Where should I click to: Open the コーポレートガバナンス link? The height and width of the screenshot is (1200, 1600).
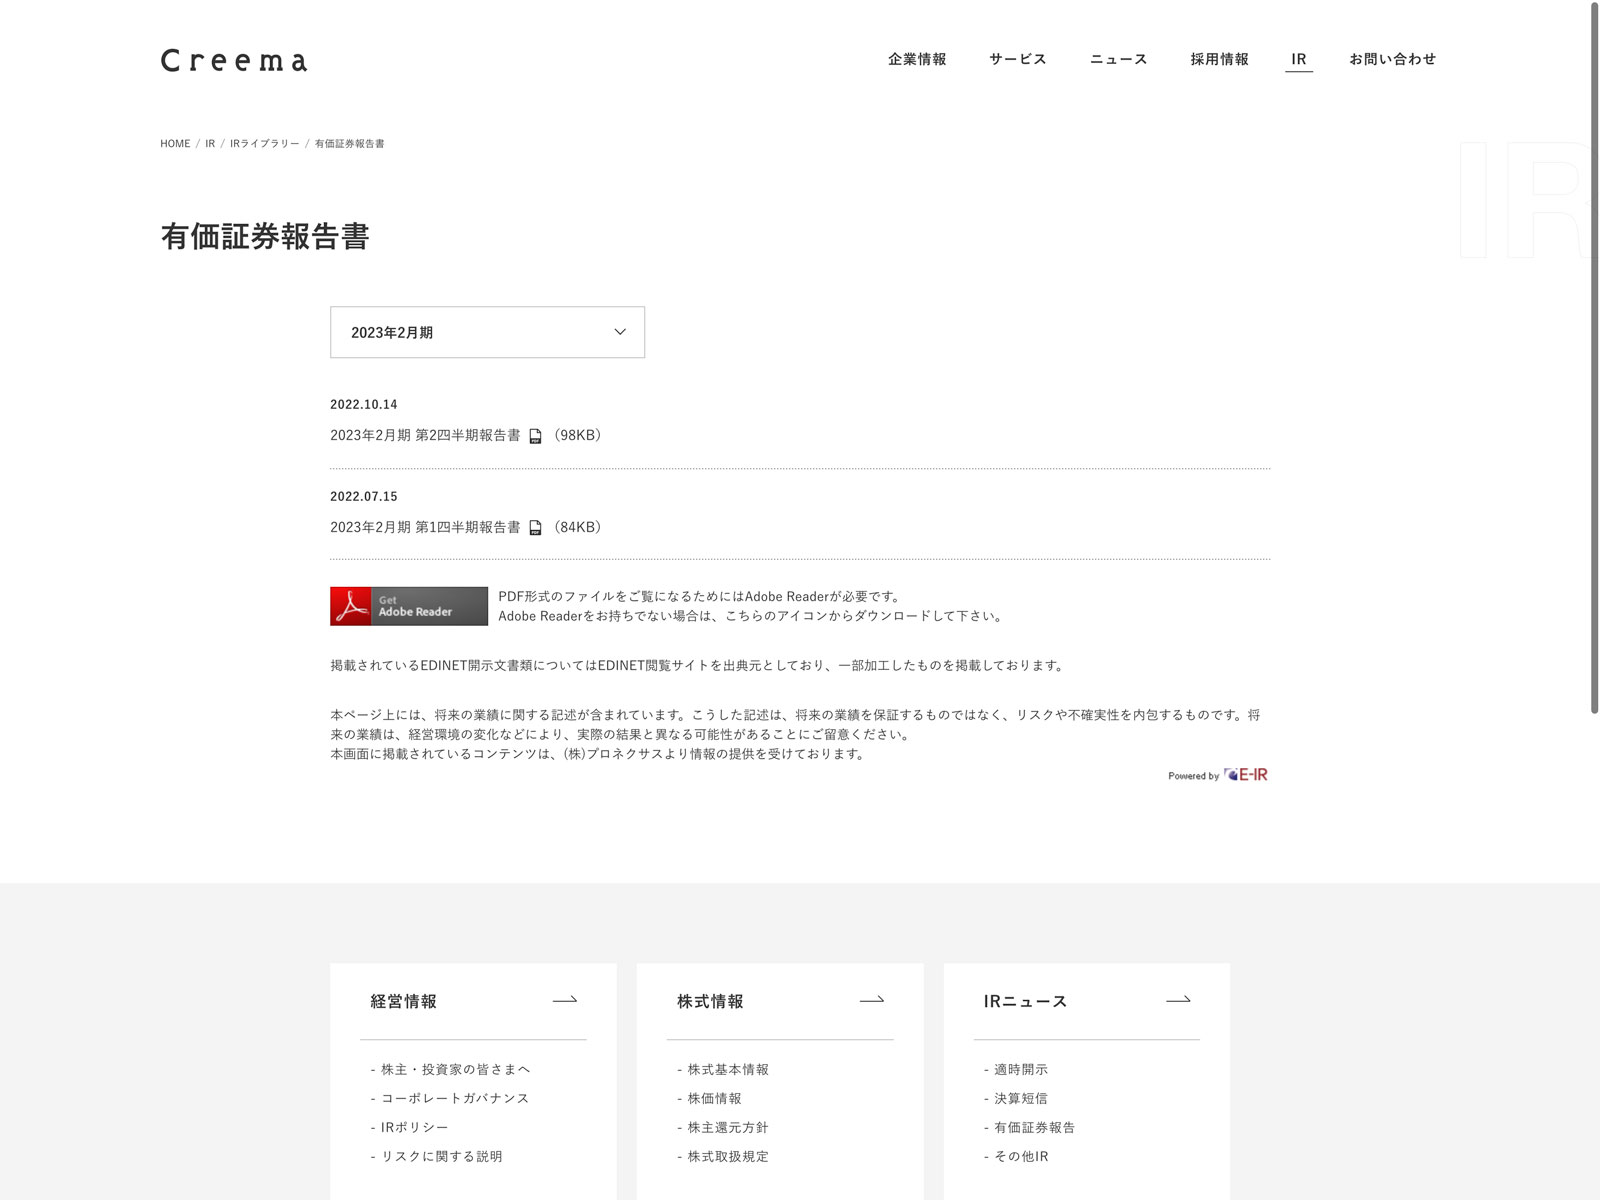point(455,1098)
